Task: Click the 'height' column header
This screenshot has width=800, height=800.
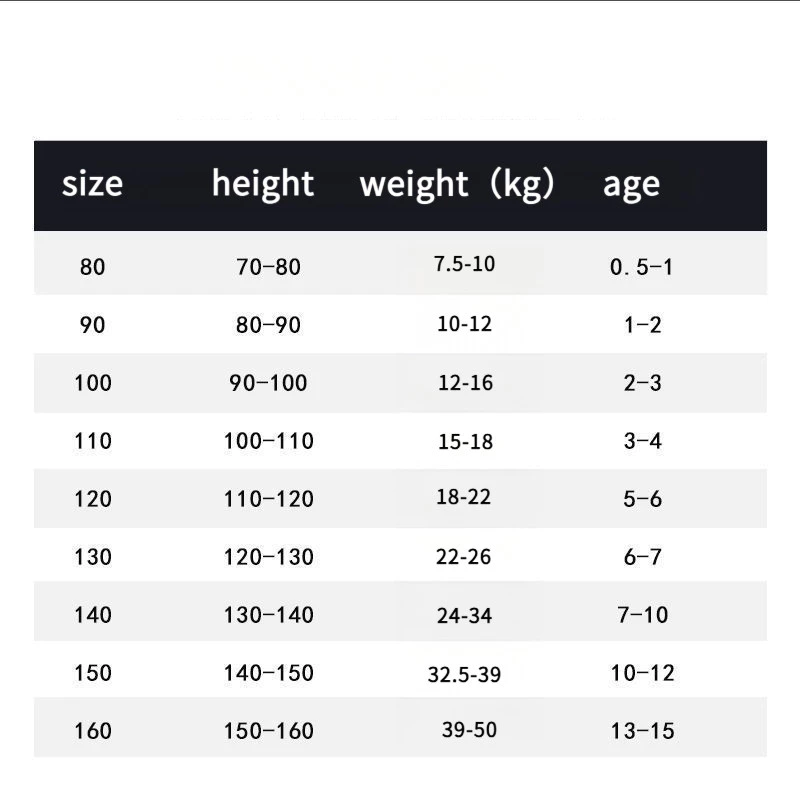Action: pos(263,184)
